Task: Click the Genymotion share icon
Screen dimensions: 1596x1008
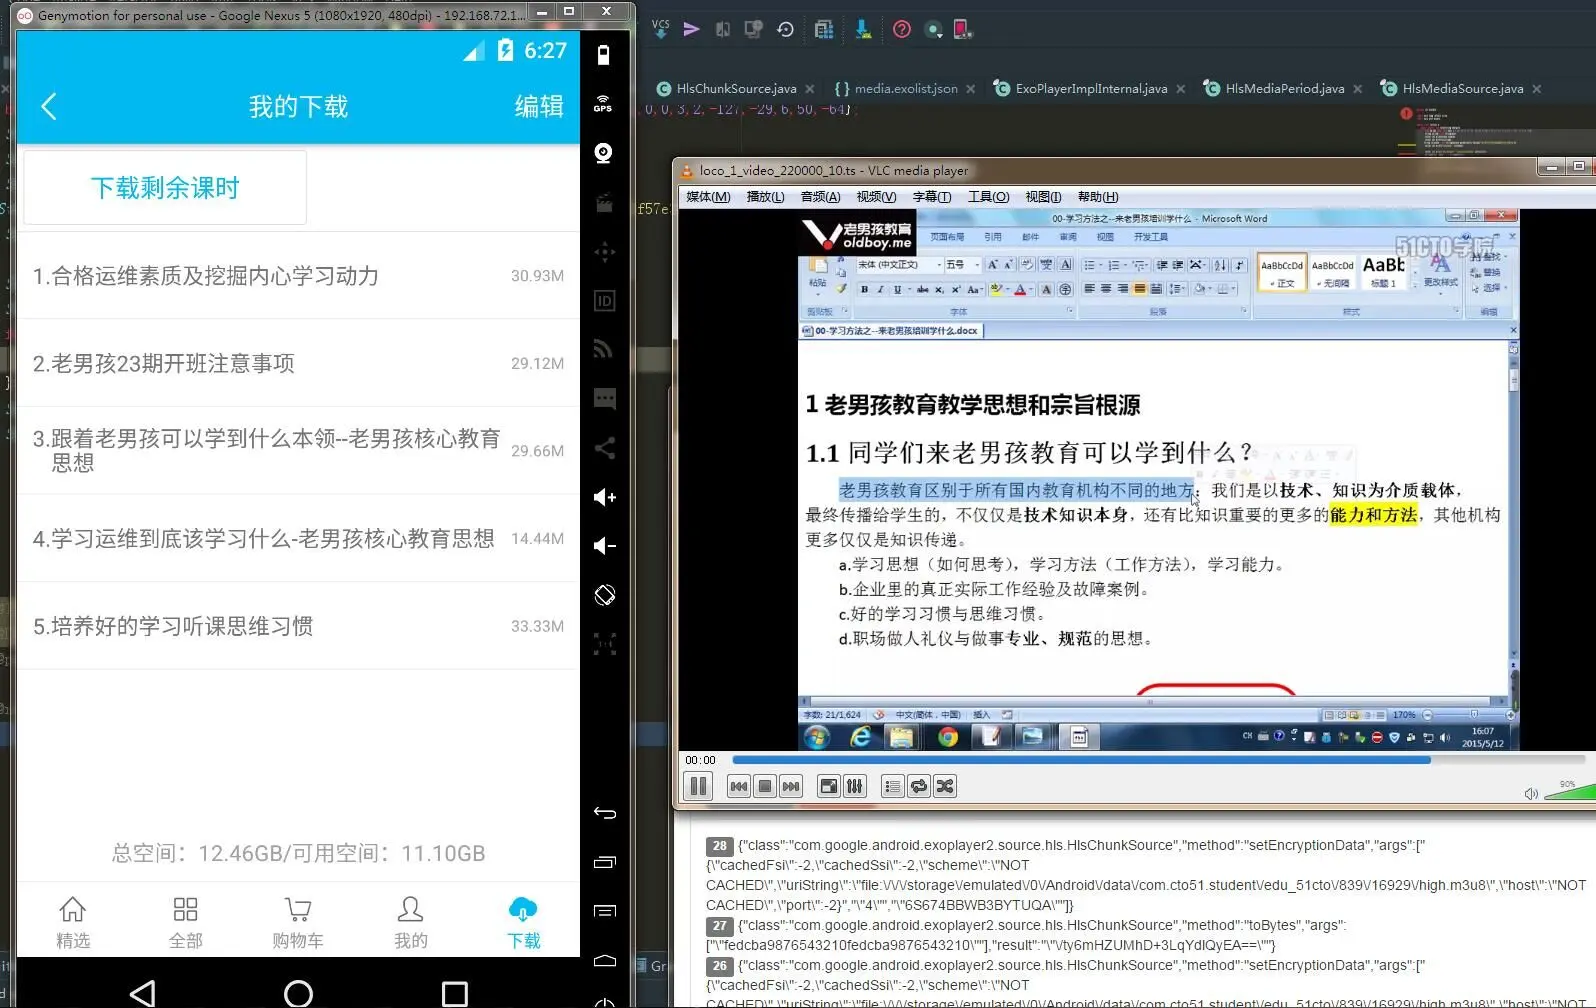Action: [x=604, y=447]
